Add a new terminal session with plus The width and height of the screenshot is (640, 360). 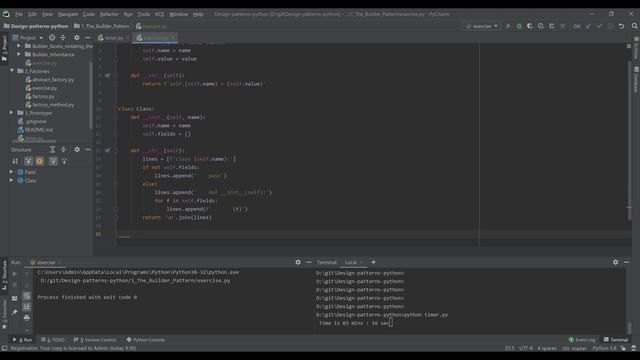click(x=373, y=262)
